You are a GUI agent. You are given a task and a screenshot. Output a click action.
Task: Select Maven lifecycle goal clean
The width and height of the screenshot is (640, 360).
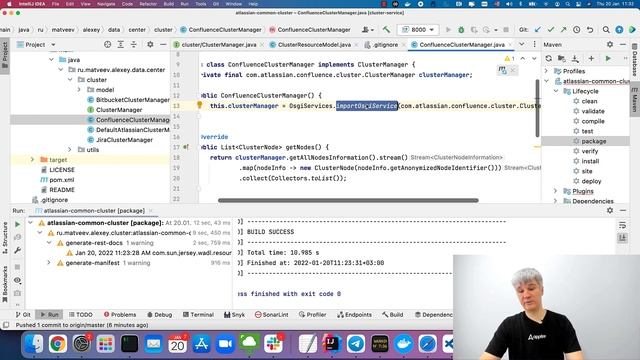[589, 101]
